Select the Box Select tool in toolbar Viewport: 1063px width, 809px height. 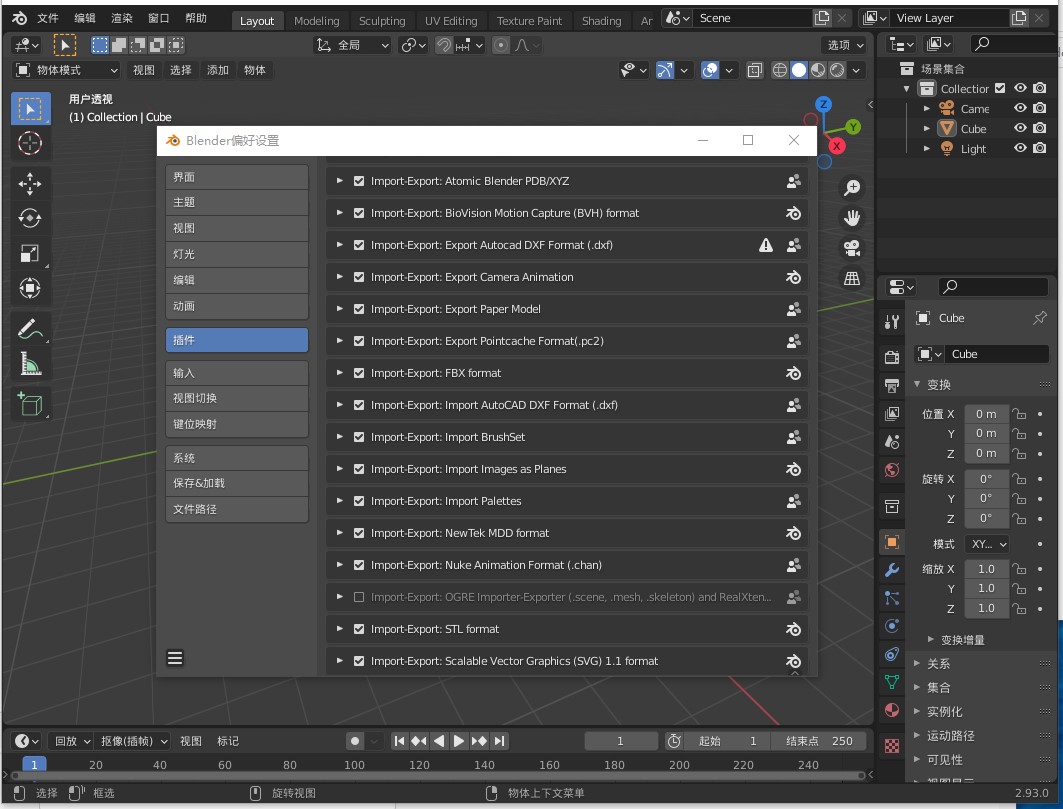31,109
